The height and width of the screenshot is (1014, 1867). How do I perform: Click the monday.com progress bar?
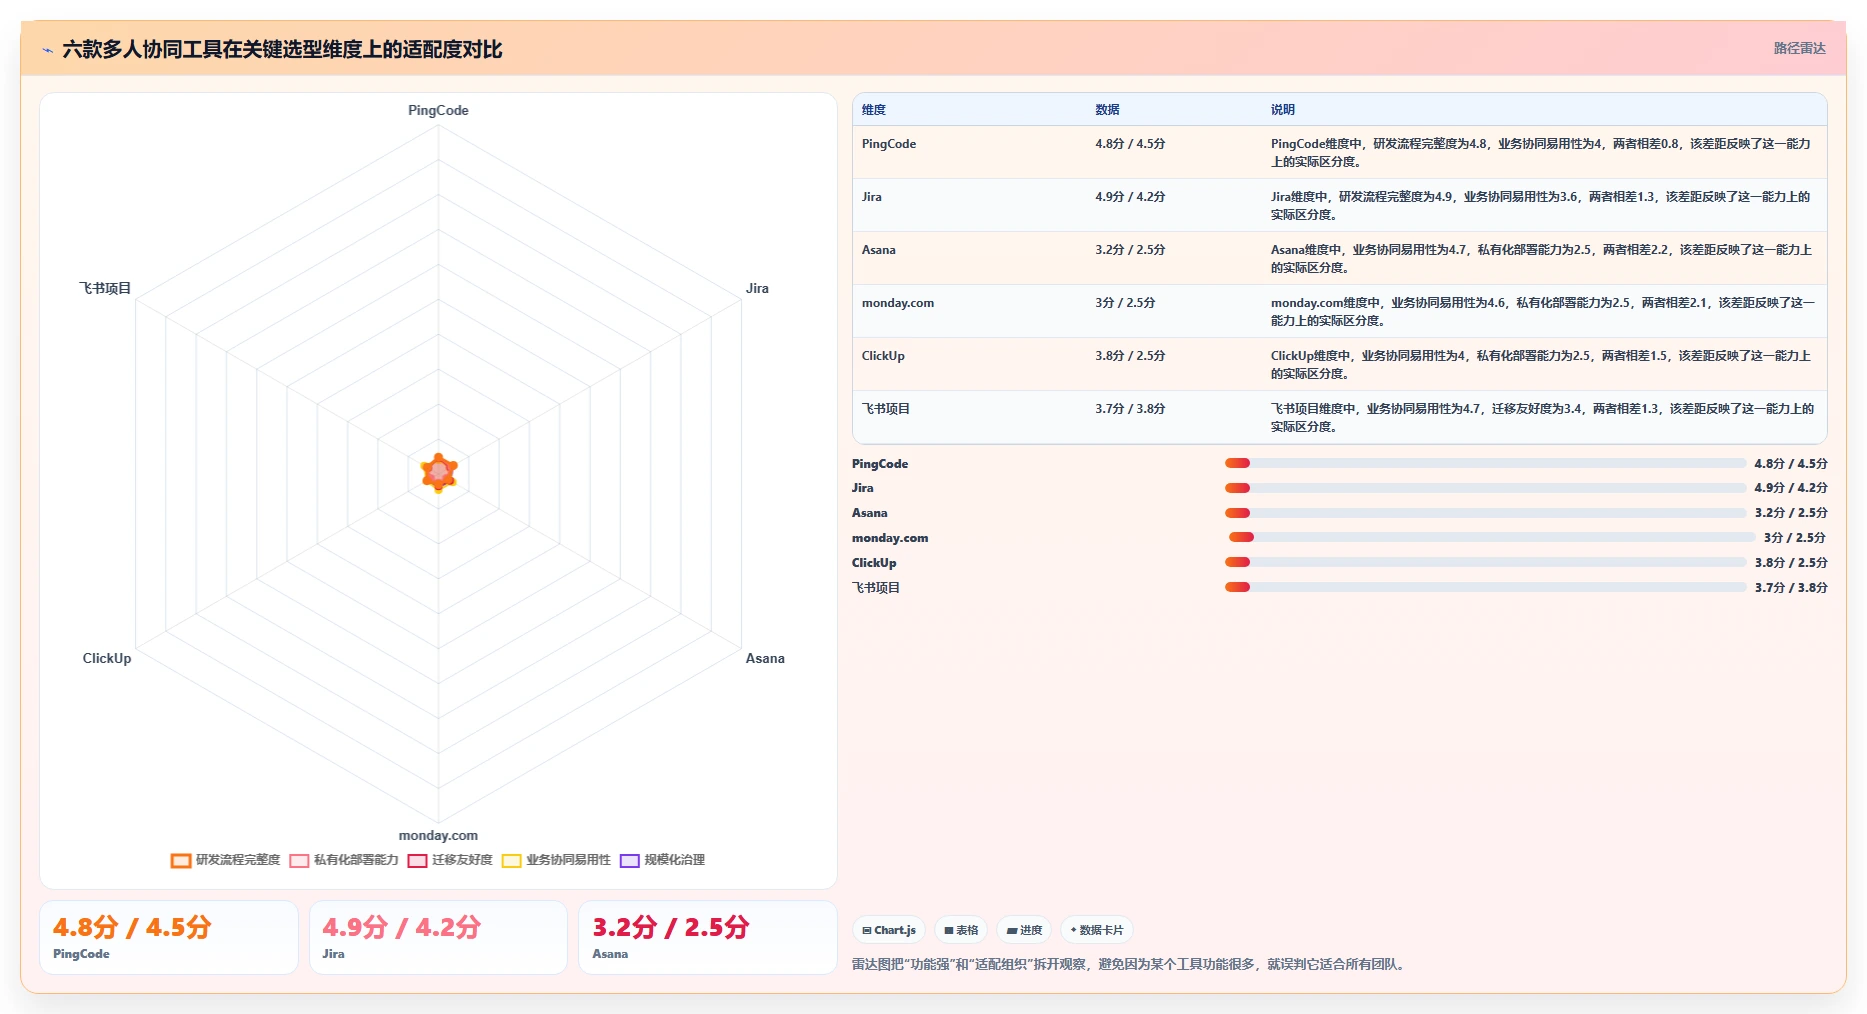click(x=1492, y=537)
